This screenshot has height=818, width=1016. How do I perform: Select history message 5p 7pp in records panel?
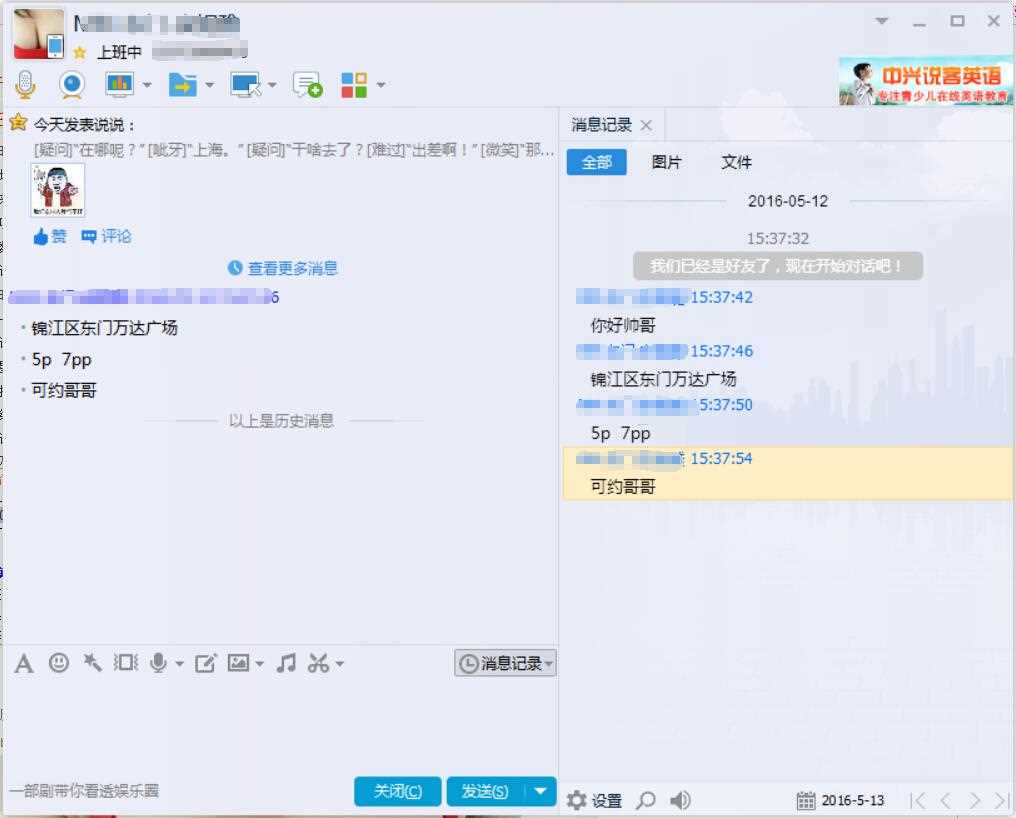621,433
